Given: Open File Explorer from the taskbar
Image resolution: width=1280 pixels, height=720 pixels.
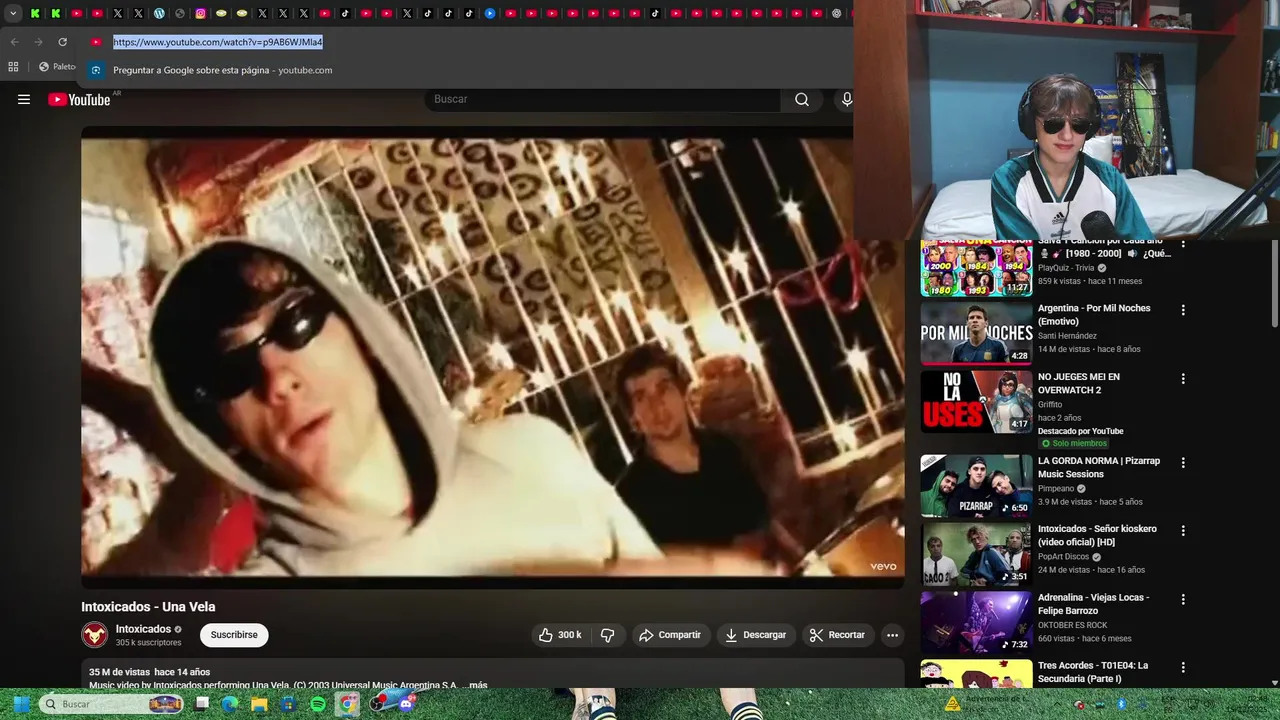Looking at the screenshot, I should [260, 704].
